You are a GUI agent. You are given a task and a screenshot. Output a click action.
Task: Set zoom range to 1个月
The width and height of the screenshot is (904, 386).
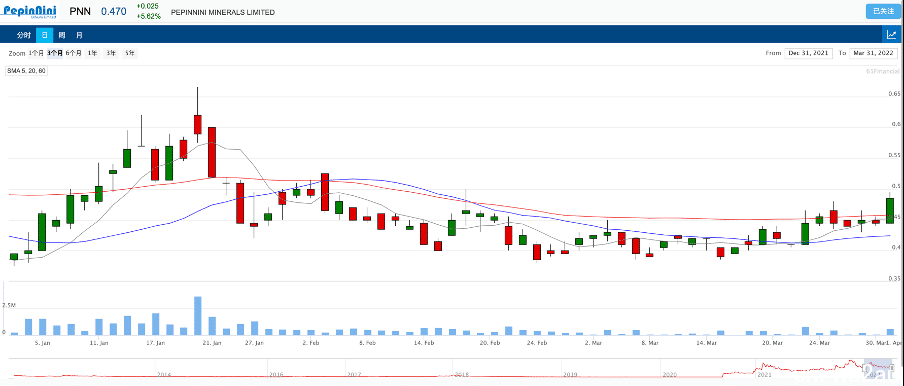(36, 53)
